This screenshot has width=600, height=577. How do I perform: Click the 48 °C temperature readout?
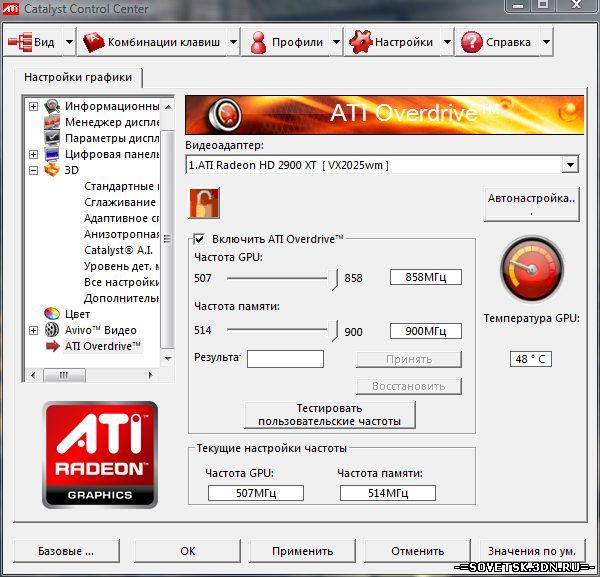click(530, 359)
